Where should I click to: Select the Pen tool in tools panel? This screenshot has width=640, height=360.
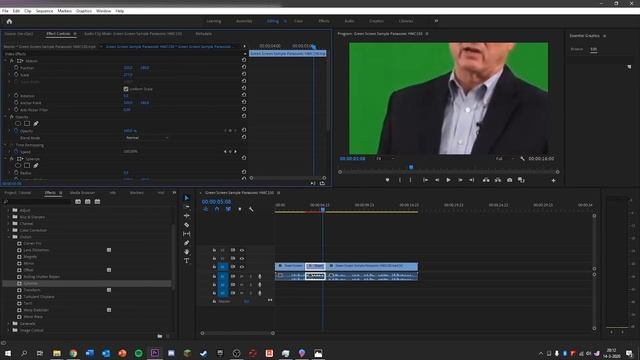pyautogui.click(x=187, y=243)
